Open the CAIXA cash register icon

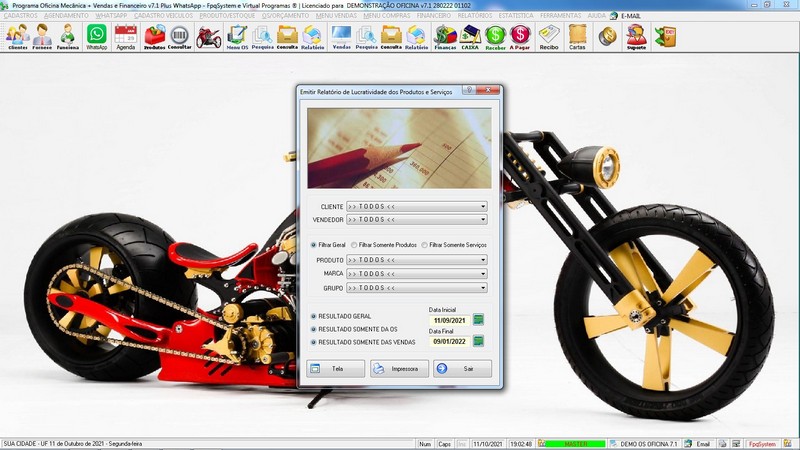point(470,37)
